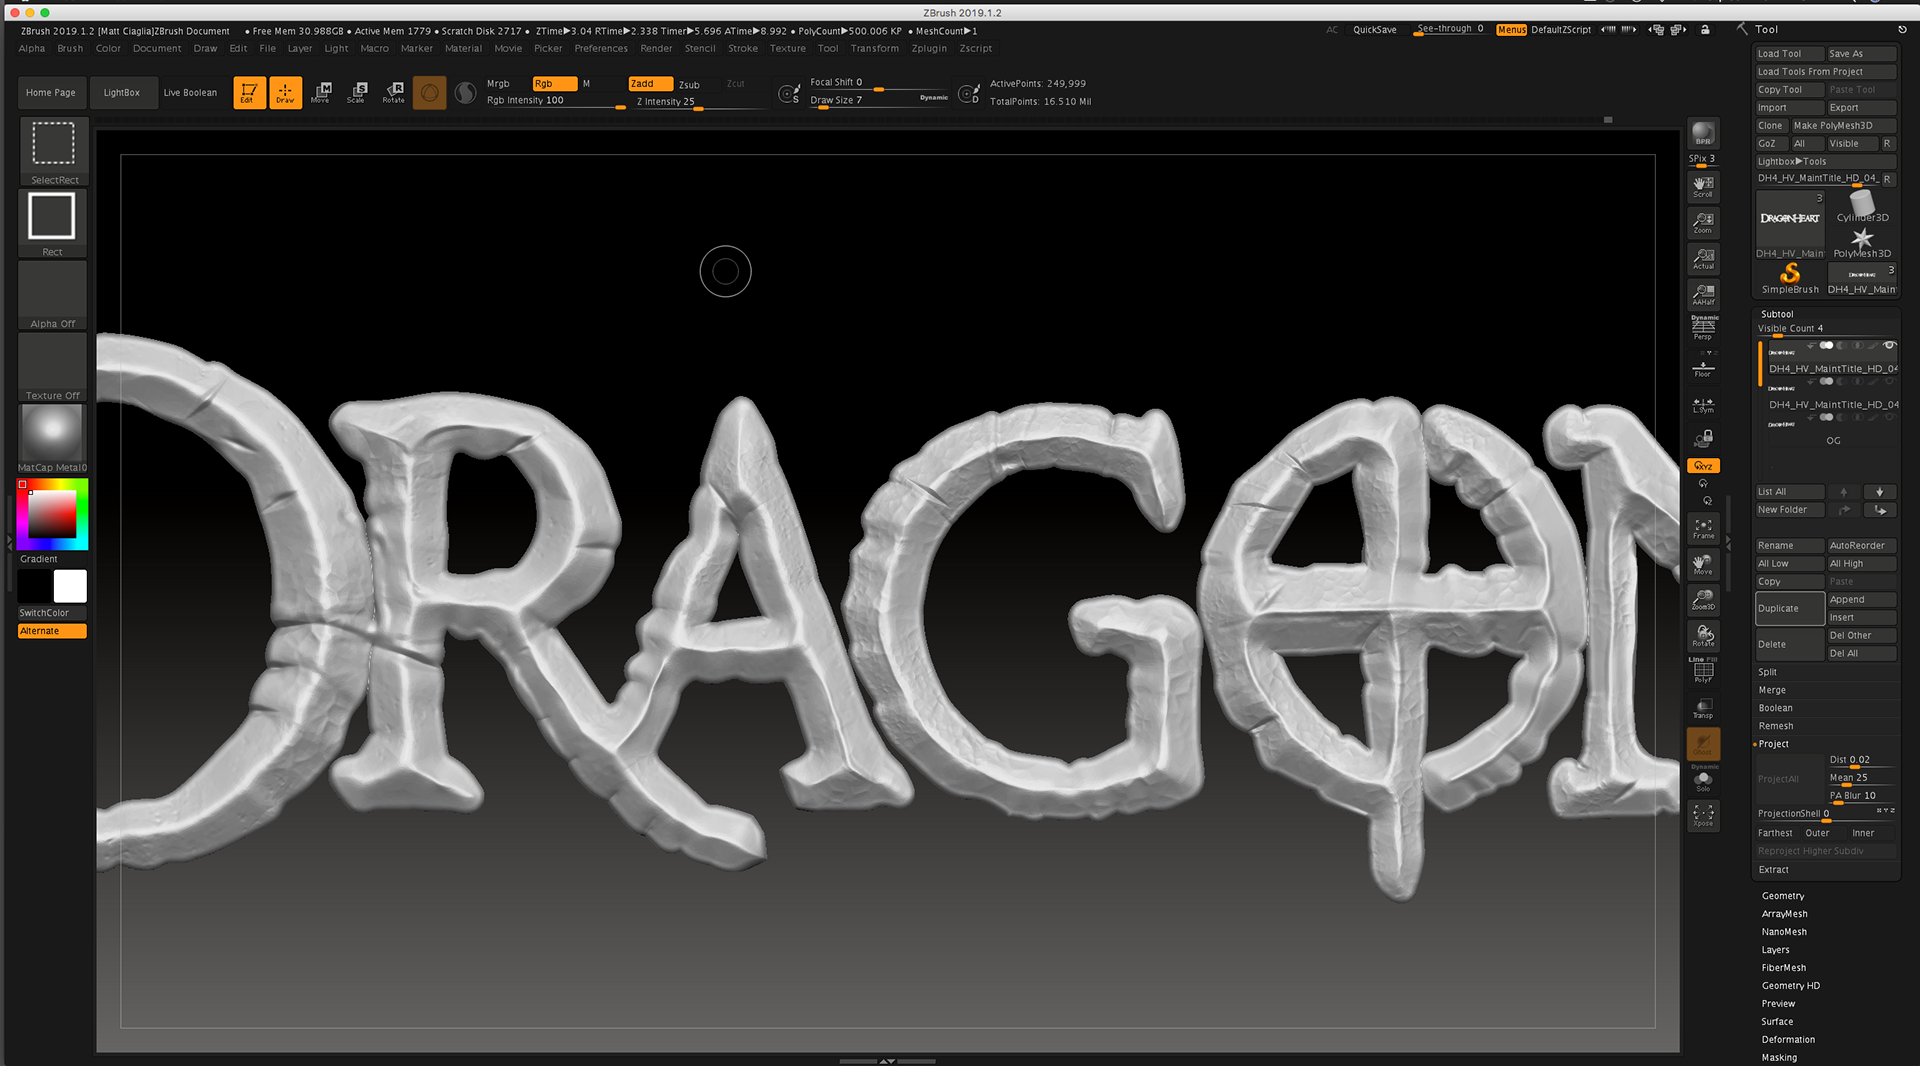Viewport: 1920px width, 1066px height.
Task: Open the Xpose view icon
Action: [1703, 816]
